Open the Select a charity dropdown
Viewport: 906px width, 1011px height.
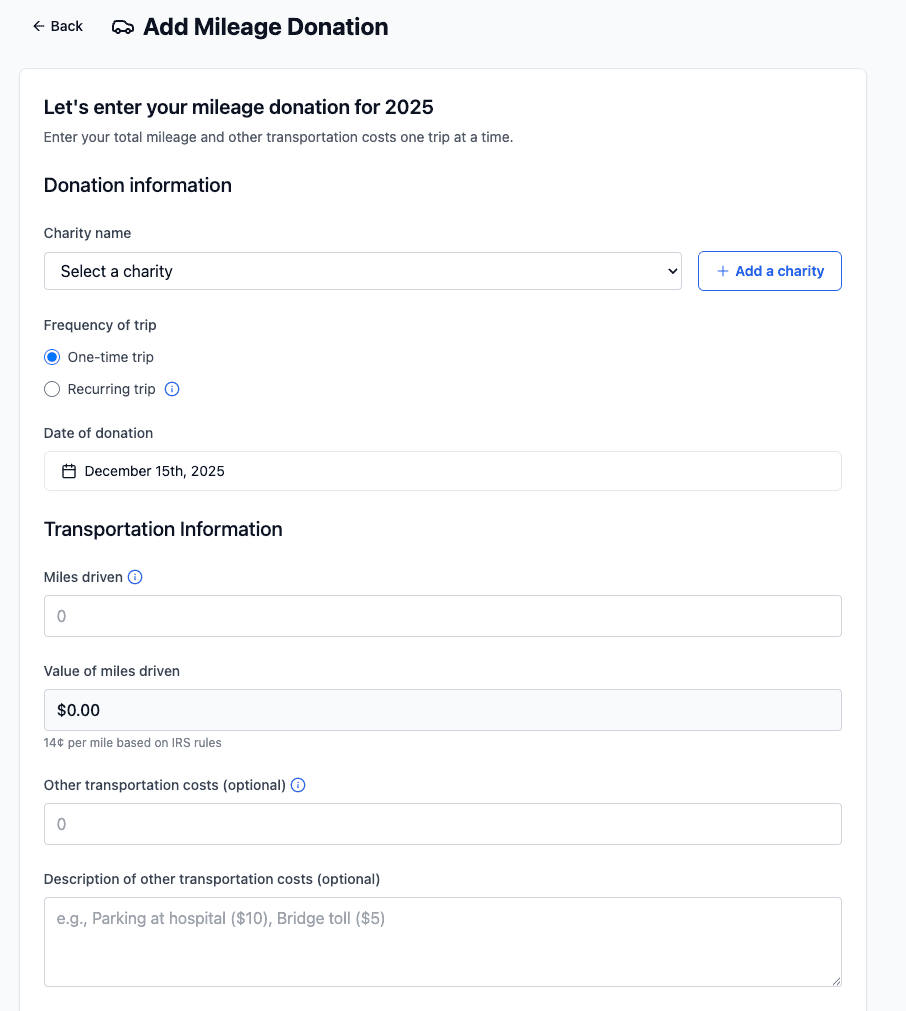(x=362, y=271)
